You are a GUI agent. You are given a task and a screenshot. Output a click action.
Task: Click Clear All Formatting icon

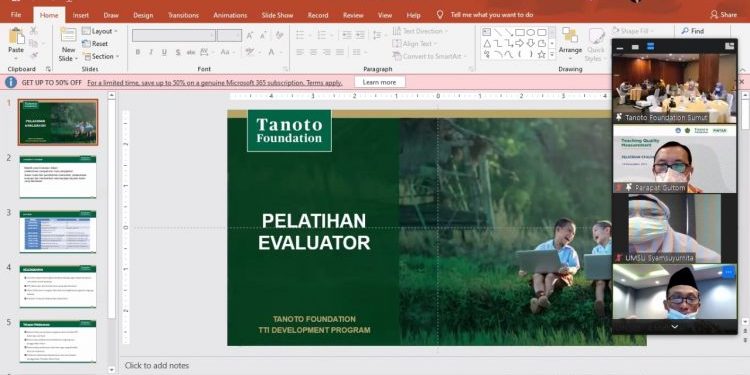coord(280,35)
